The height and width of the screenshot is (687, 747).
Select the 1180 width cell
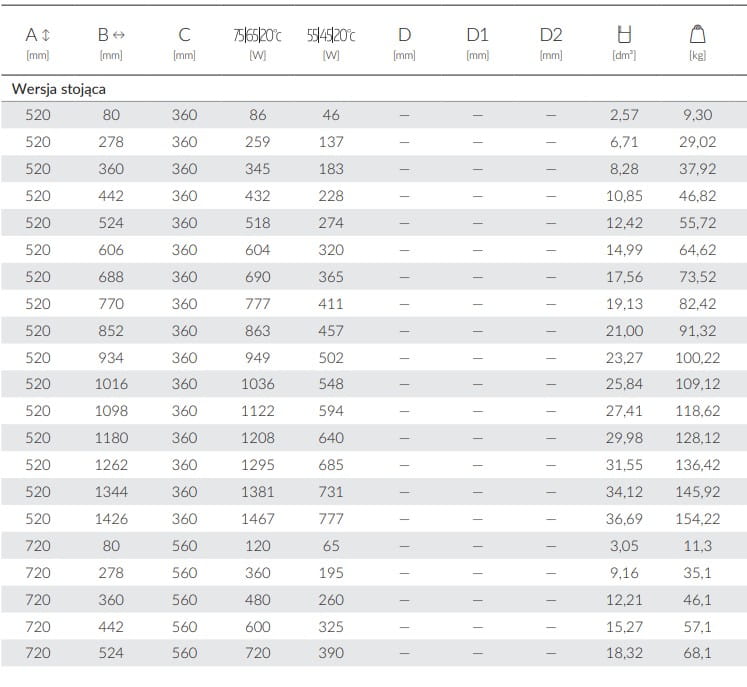point(111,438)
